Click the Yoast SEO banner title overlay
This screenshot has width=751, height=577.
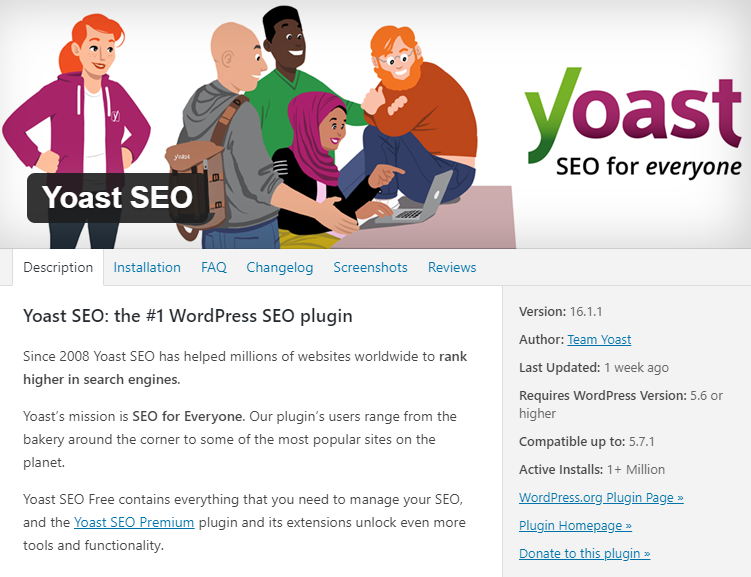pyautogui.click(x=118, y=197)
